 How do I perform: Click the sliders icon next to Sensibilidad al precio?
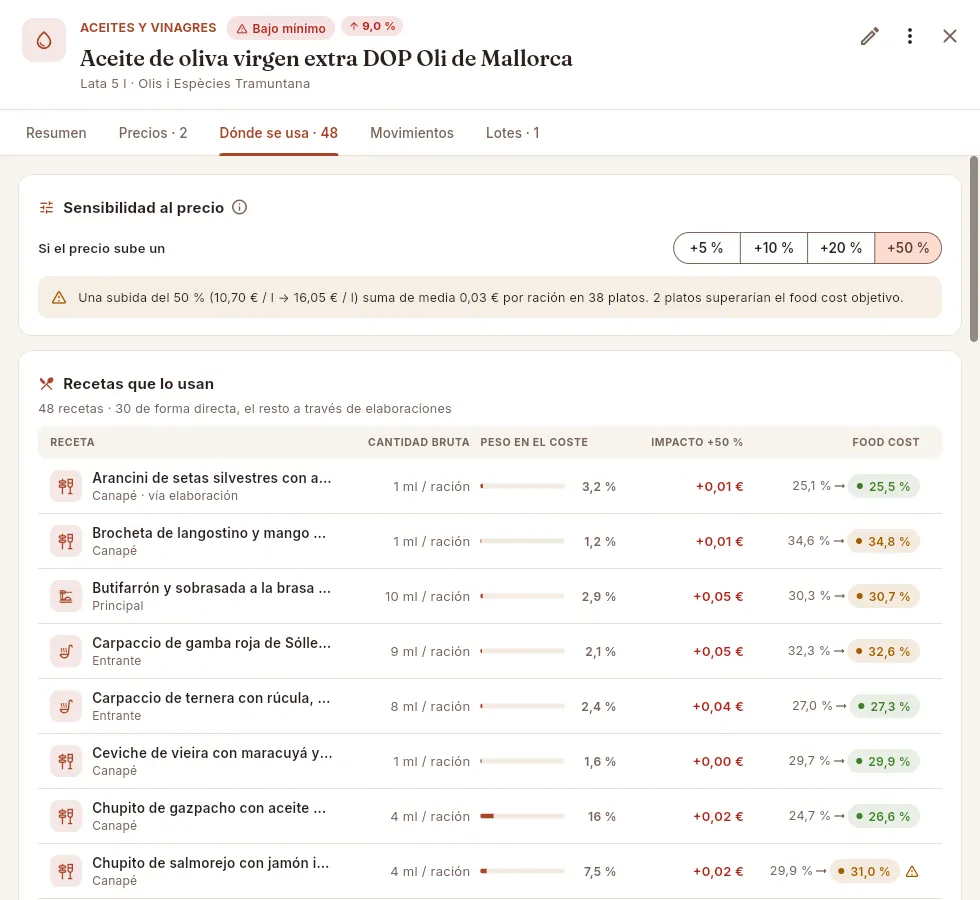(x=46, y=208)
